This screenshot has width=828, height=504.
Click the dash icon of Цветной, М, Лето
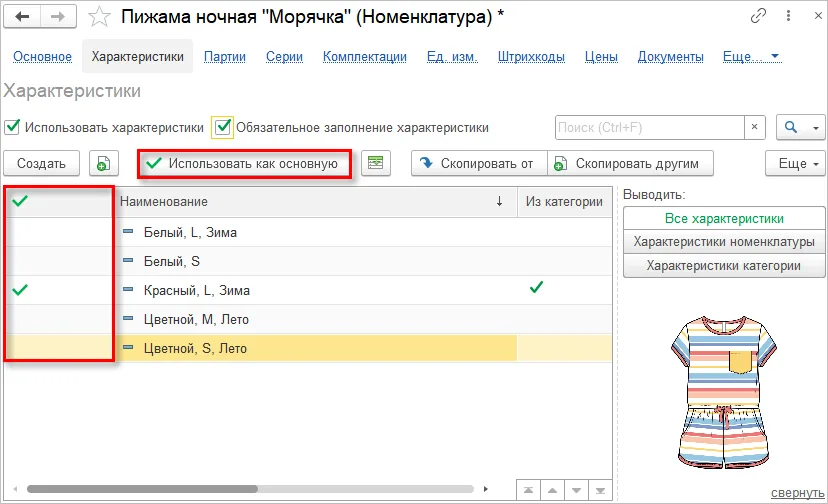pos(128,318)
